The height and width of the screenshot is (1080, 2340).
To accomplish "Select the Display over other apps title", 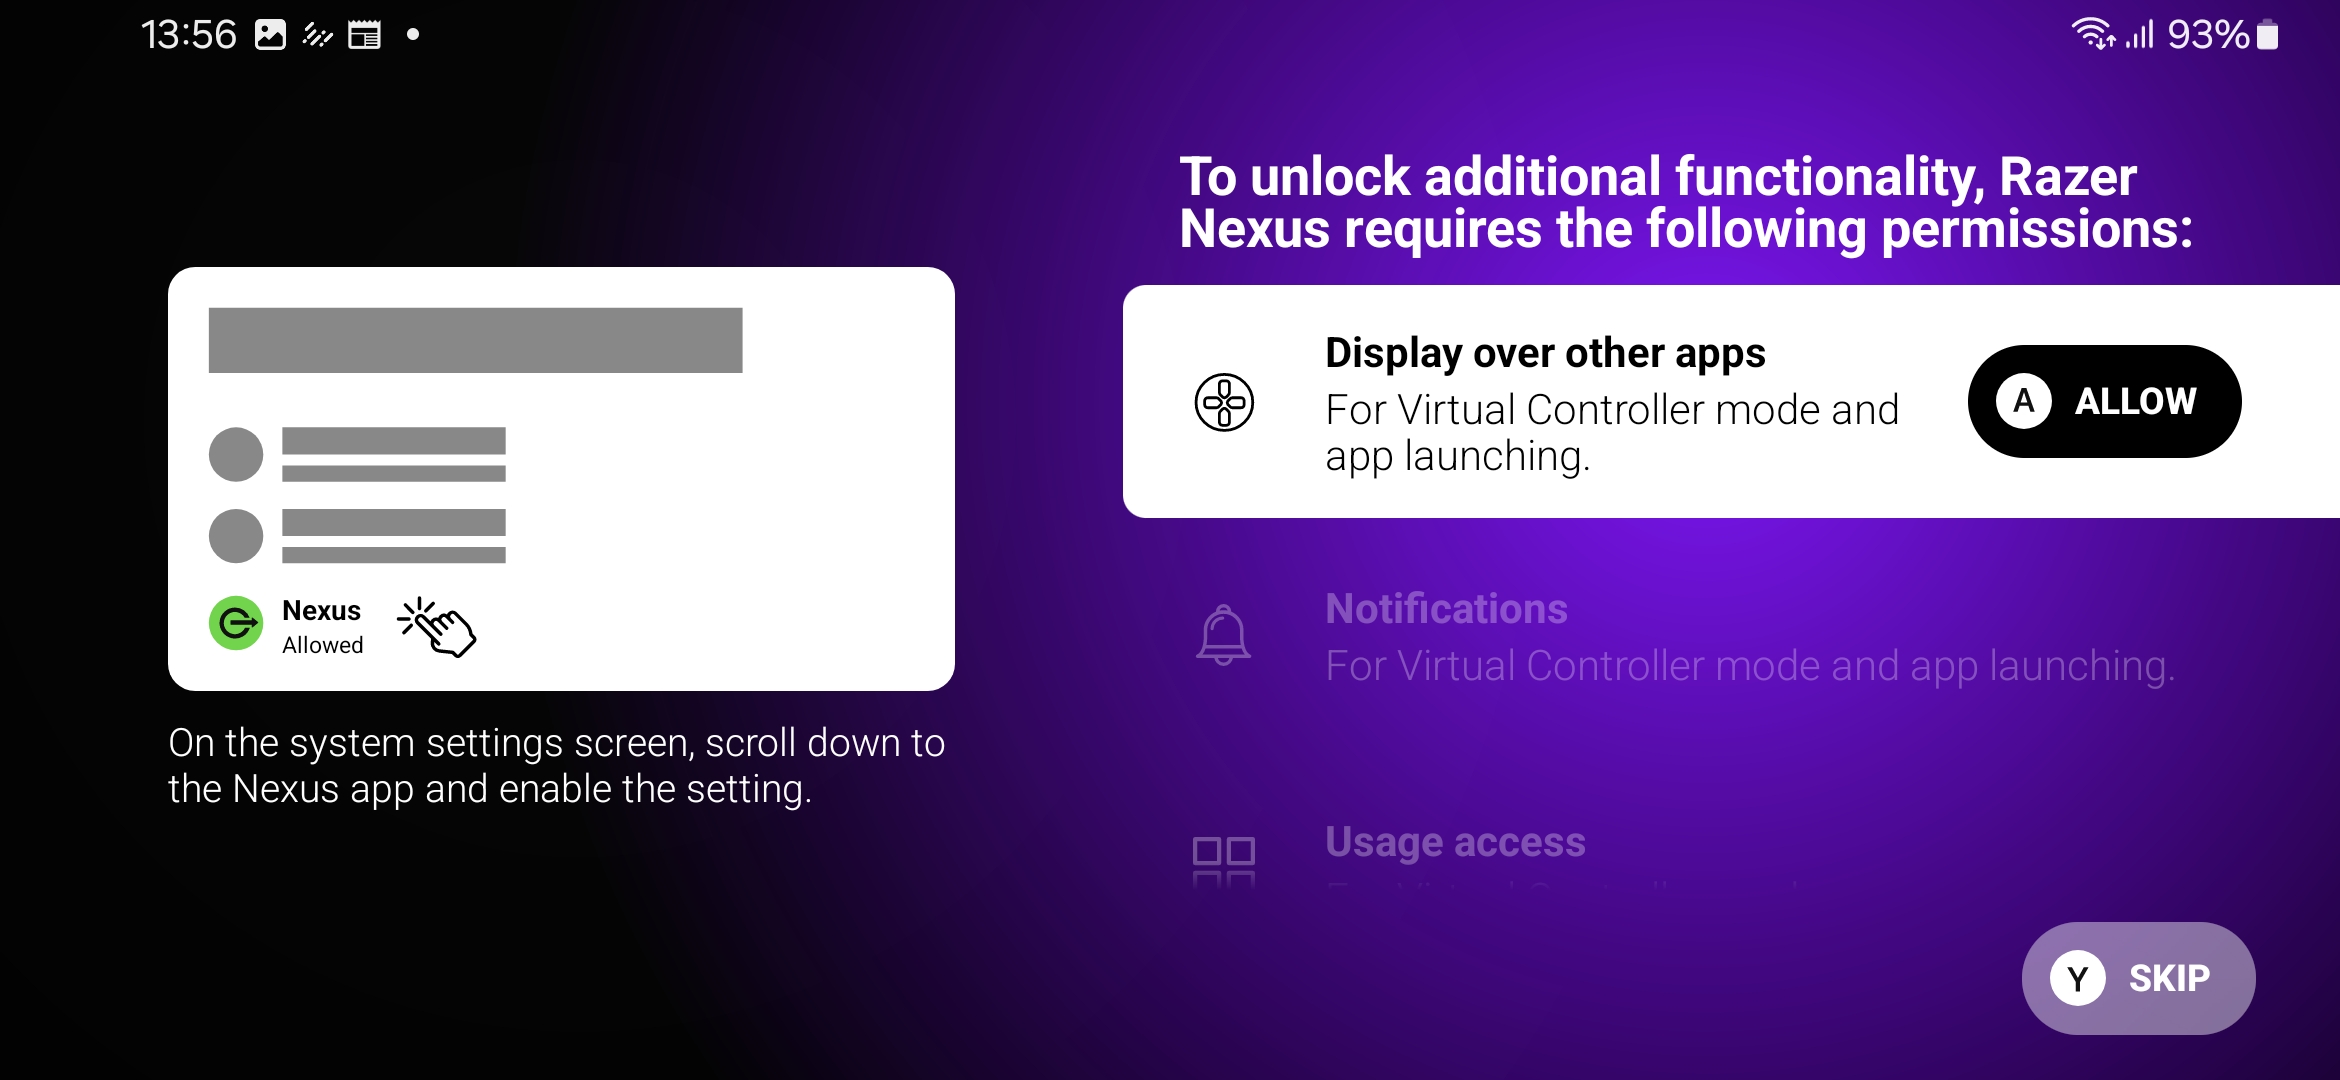I will pyautogui.click(x=1545, y=353).
